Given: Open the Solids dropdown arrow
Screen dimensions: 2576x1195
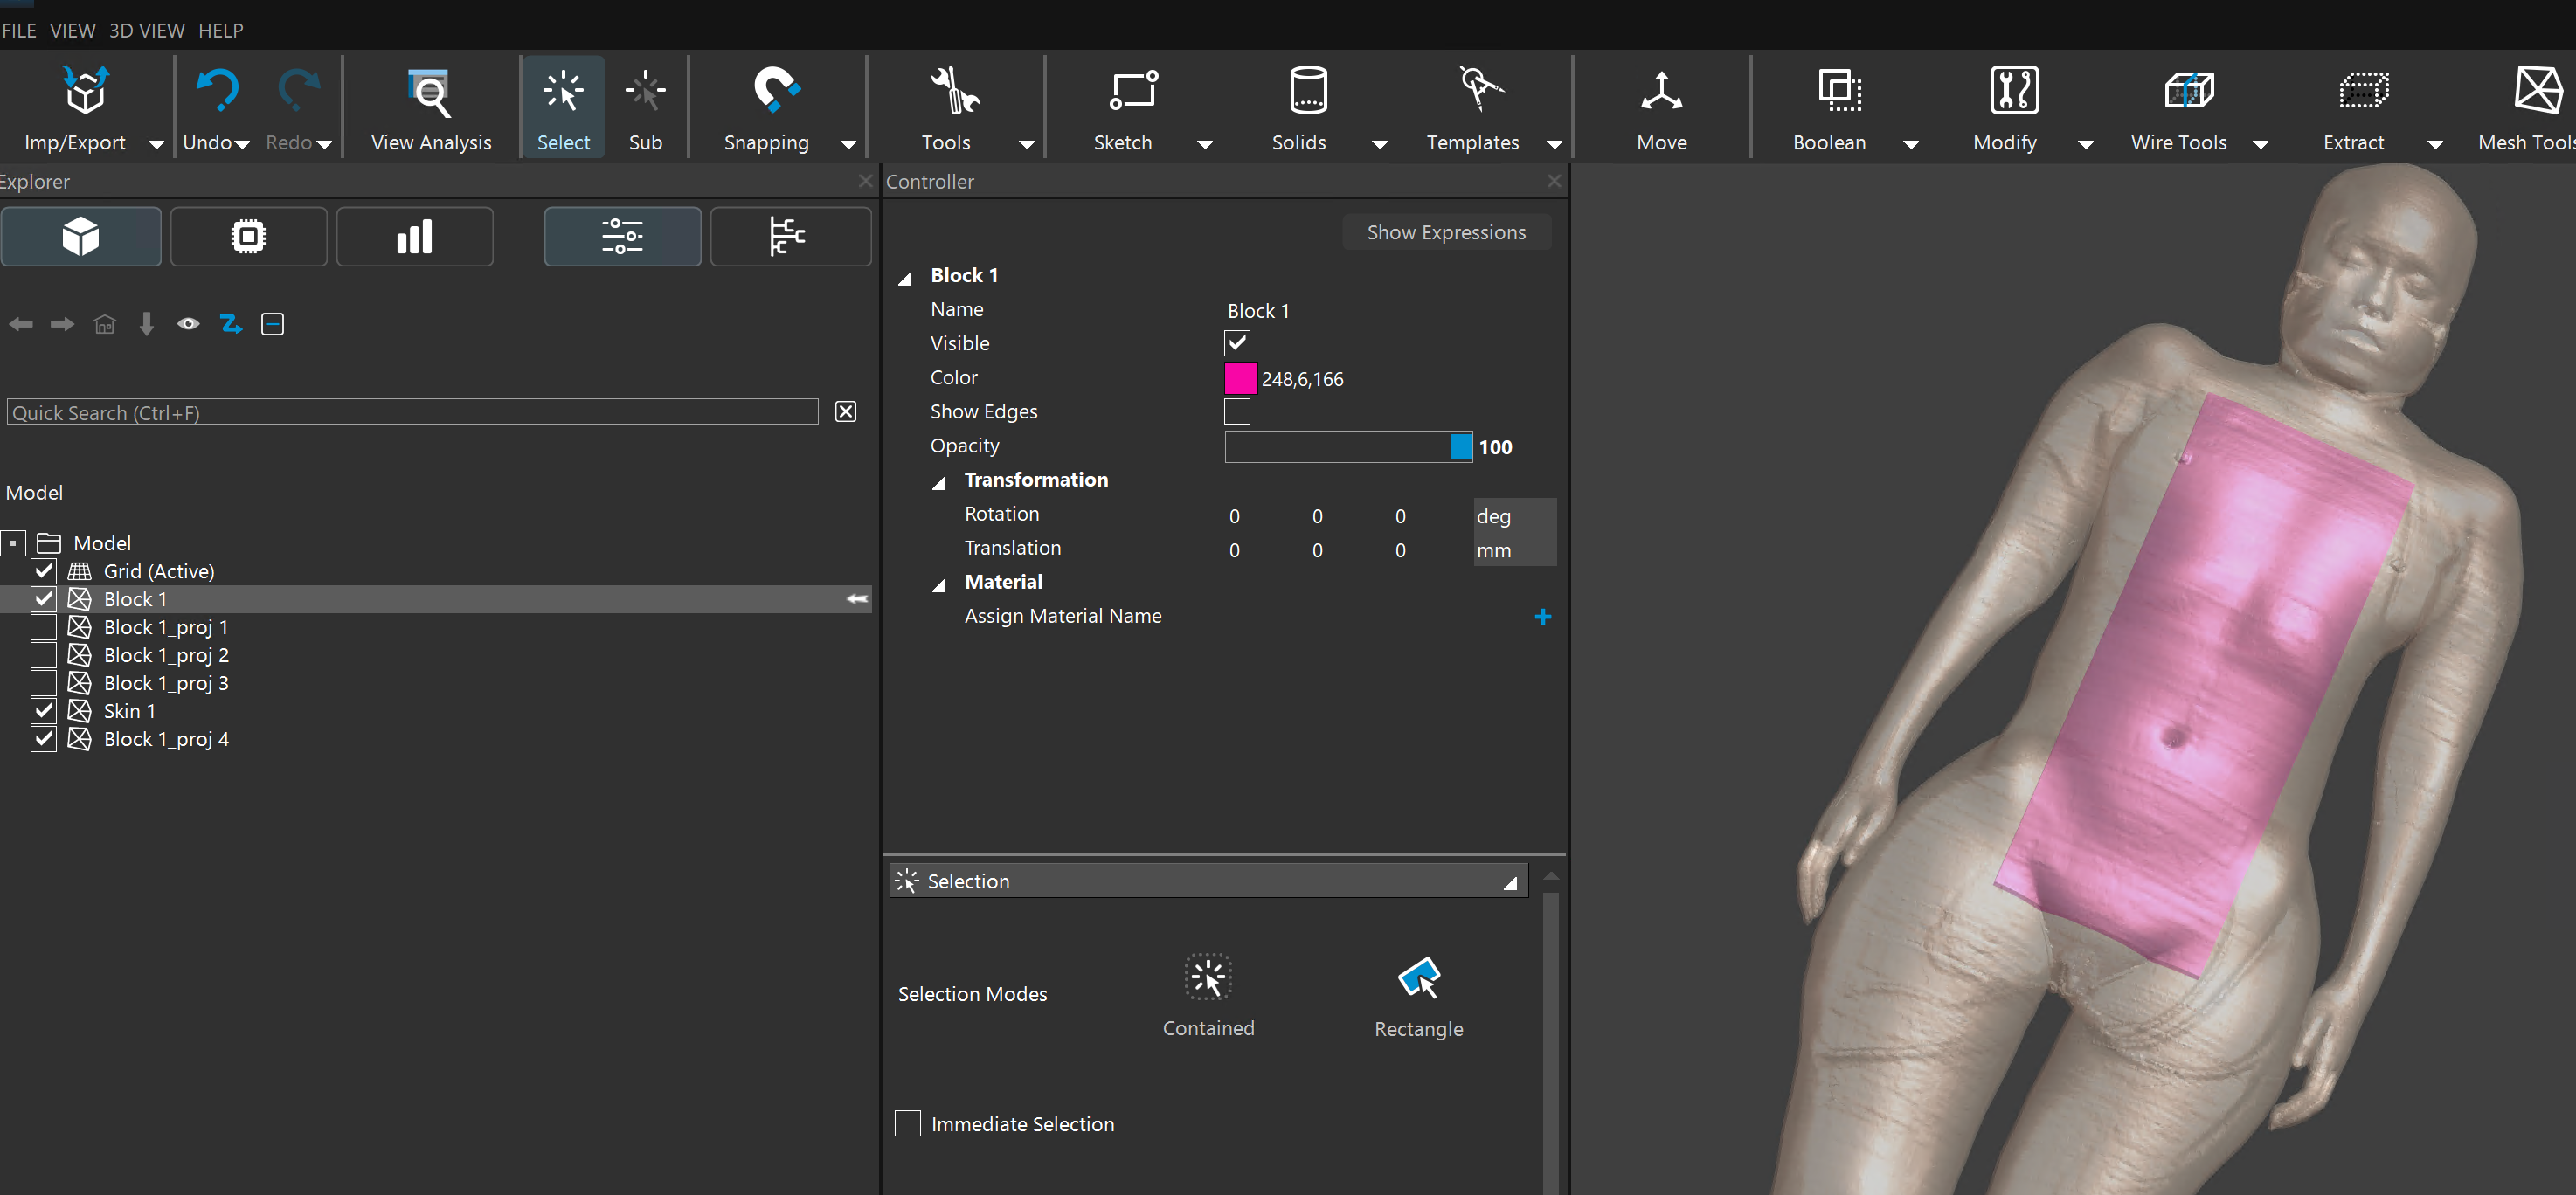Looking at the screenshot, I should click(x=1379, y=145).
